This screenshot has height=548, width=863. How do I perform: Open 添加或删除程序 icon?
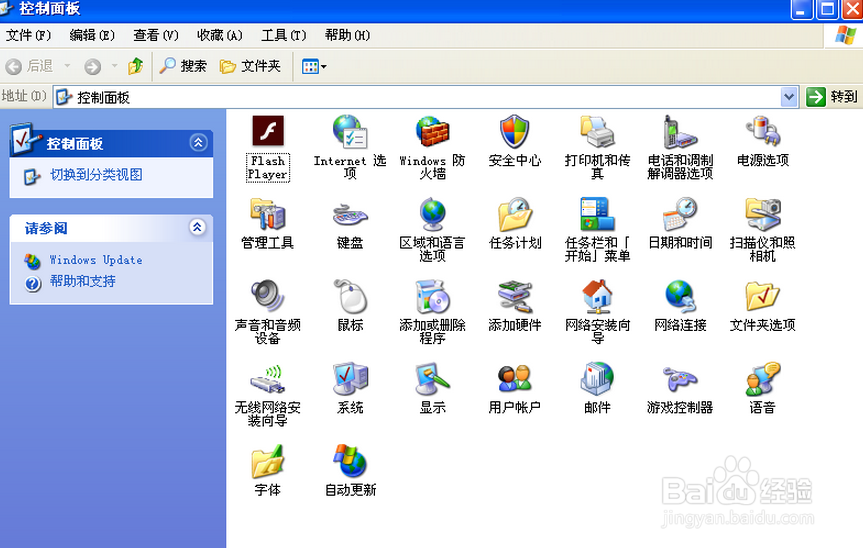pyautogui.click(x=433, y=297)
